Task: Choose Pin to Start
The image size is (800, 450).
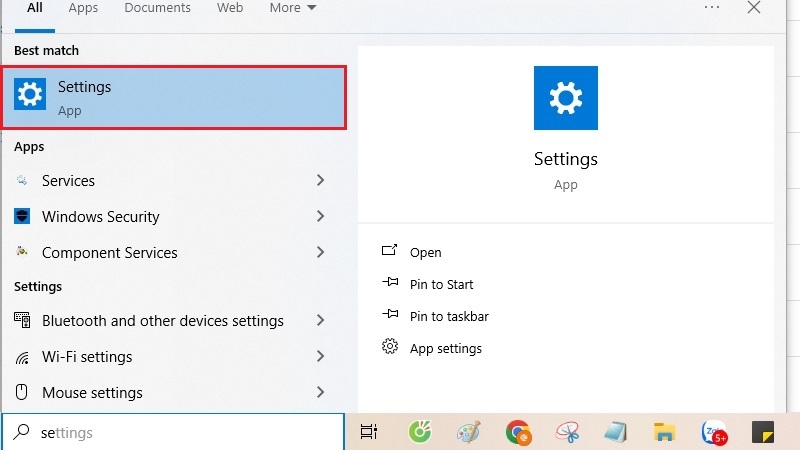Action: click(x=441, y=284)
